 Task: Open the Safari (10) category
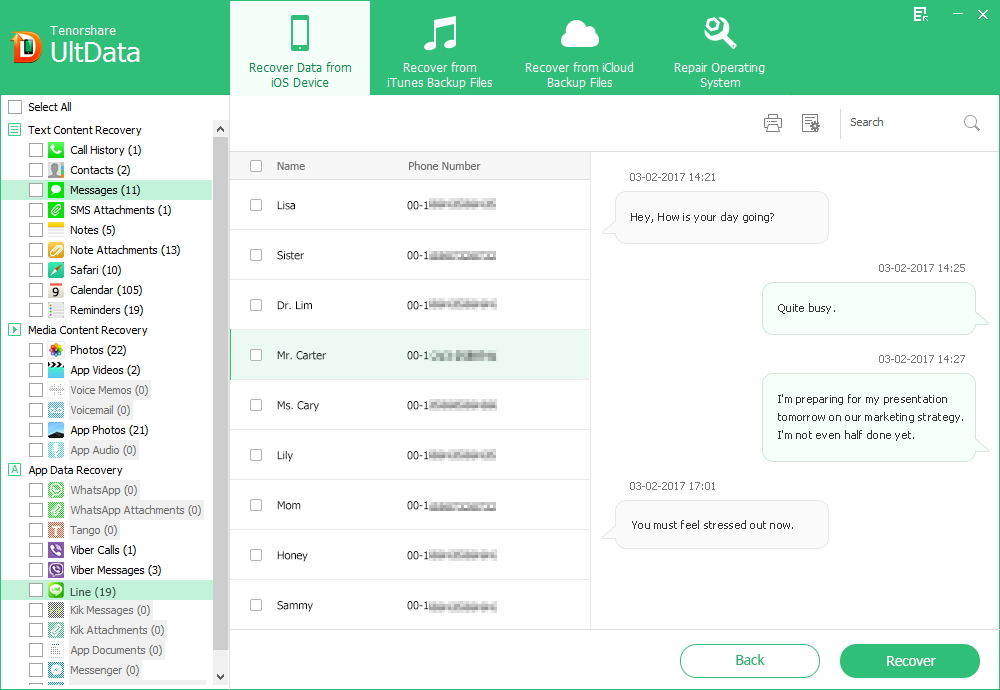tap(96, 270)
